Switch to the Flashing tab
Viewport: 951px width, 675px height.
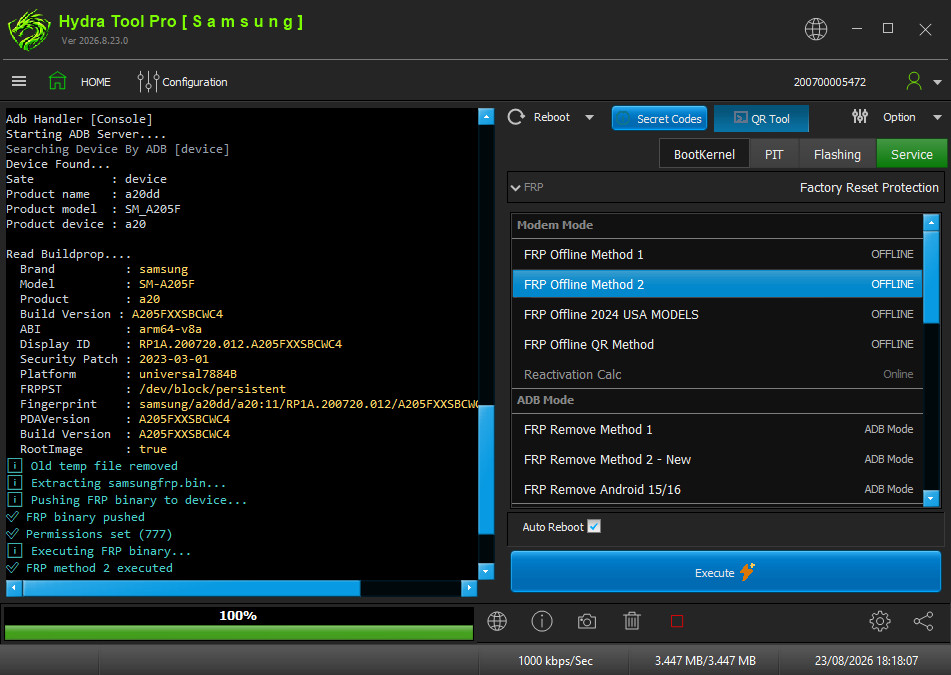point(837,154)
